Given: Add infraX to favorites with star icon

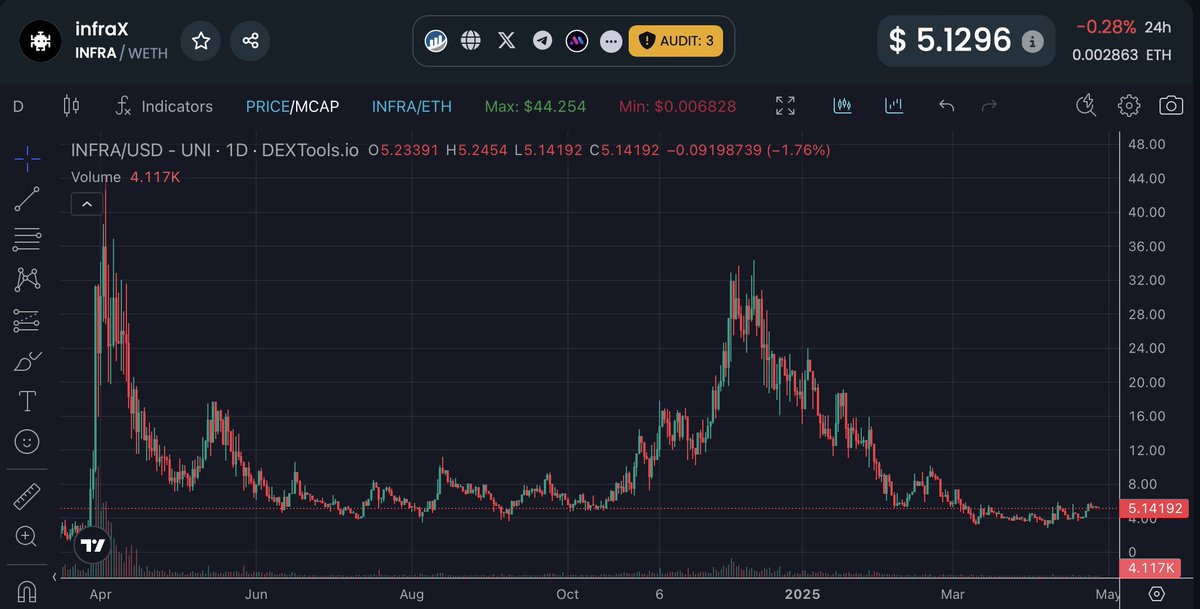Looking at the screenshot, I should [201, 40].
